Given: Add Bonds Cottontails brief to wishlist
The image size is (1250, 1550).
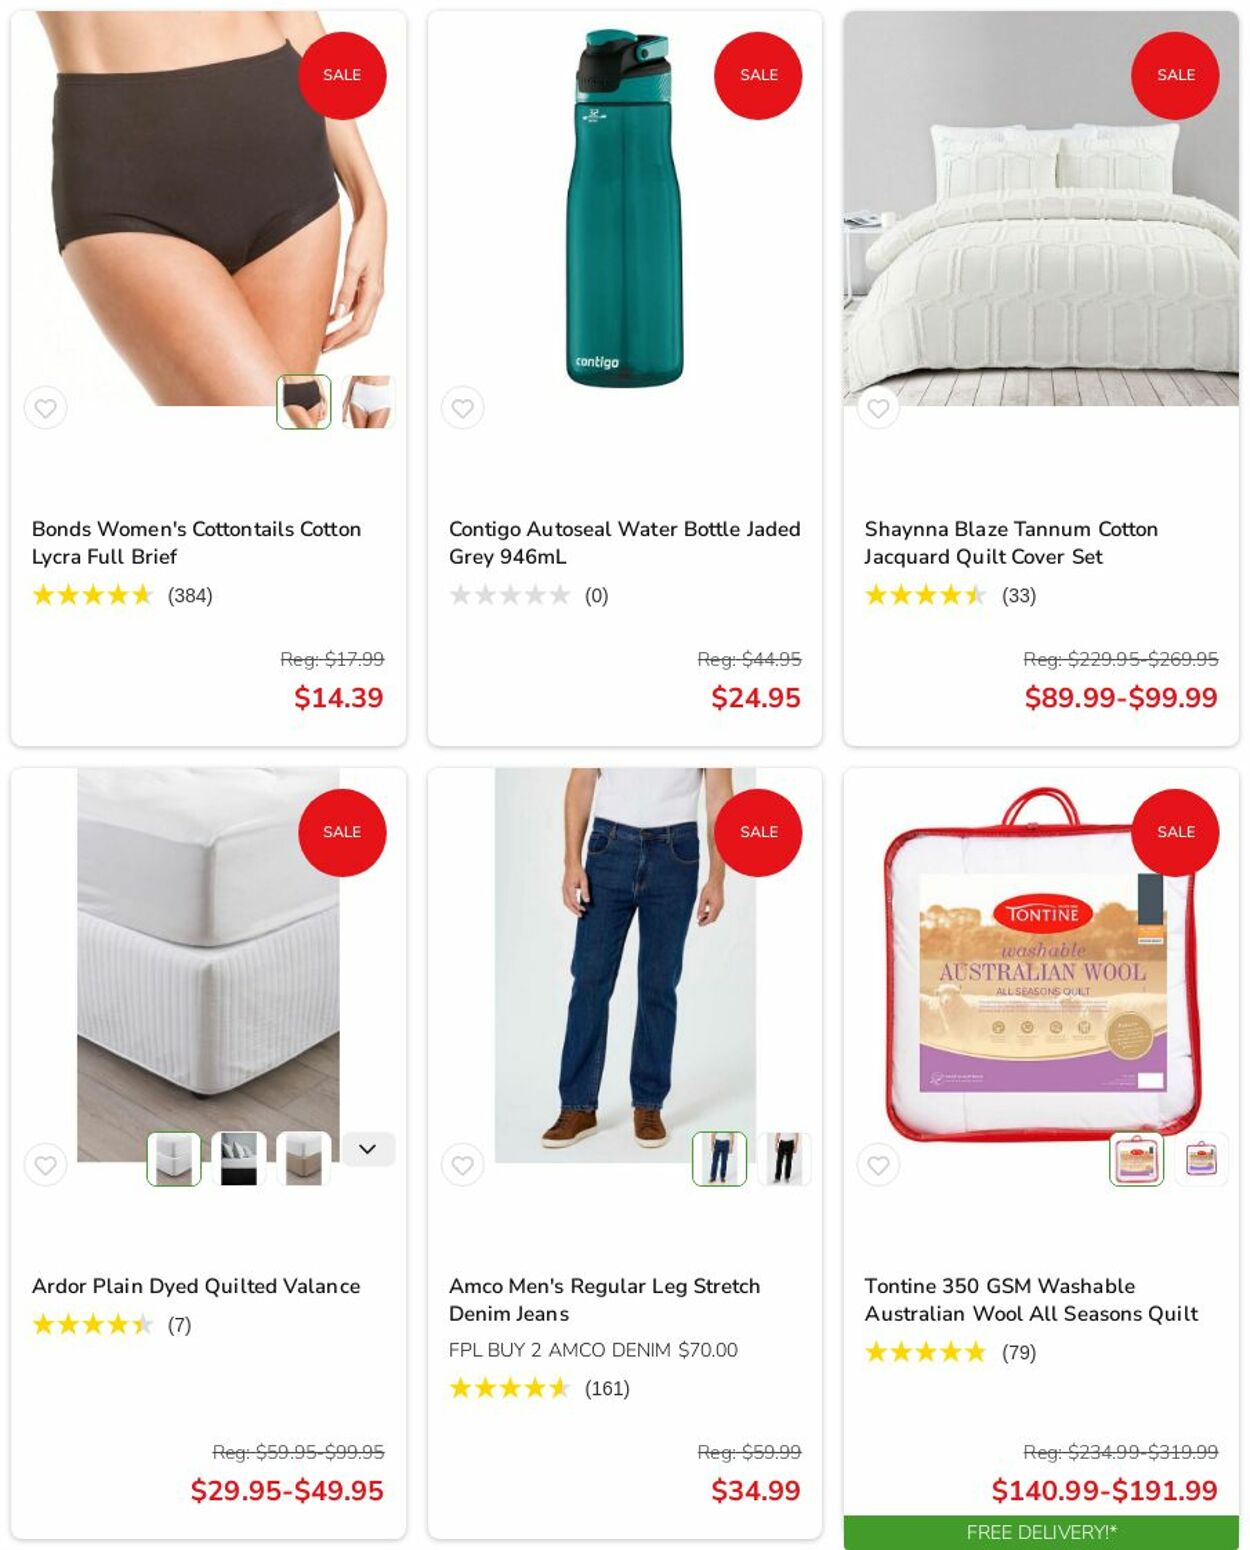Looking at the screenshot, I should (45, 408).
